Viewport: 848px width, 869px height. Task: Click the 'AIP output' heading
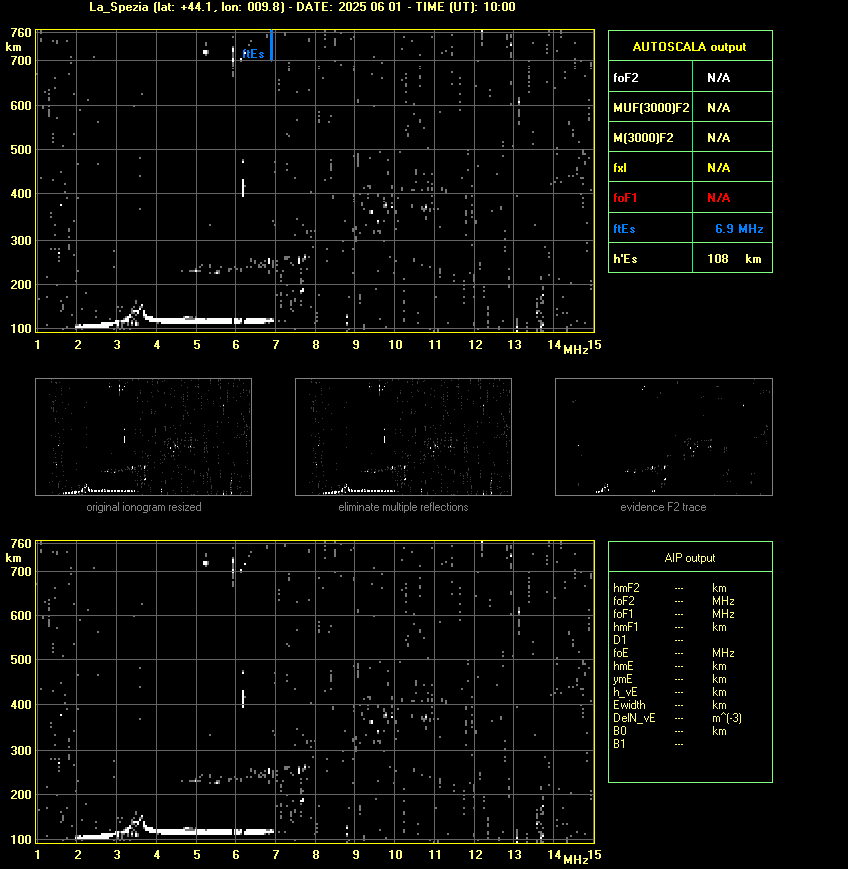tap(689, 558)
